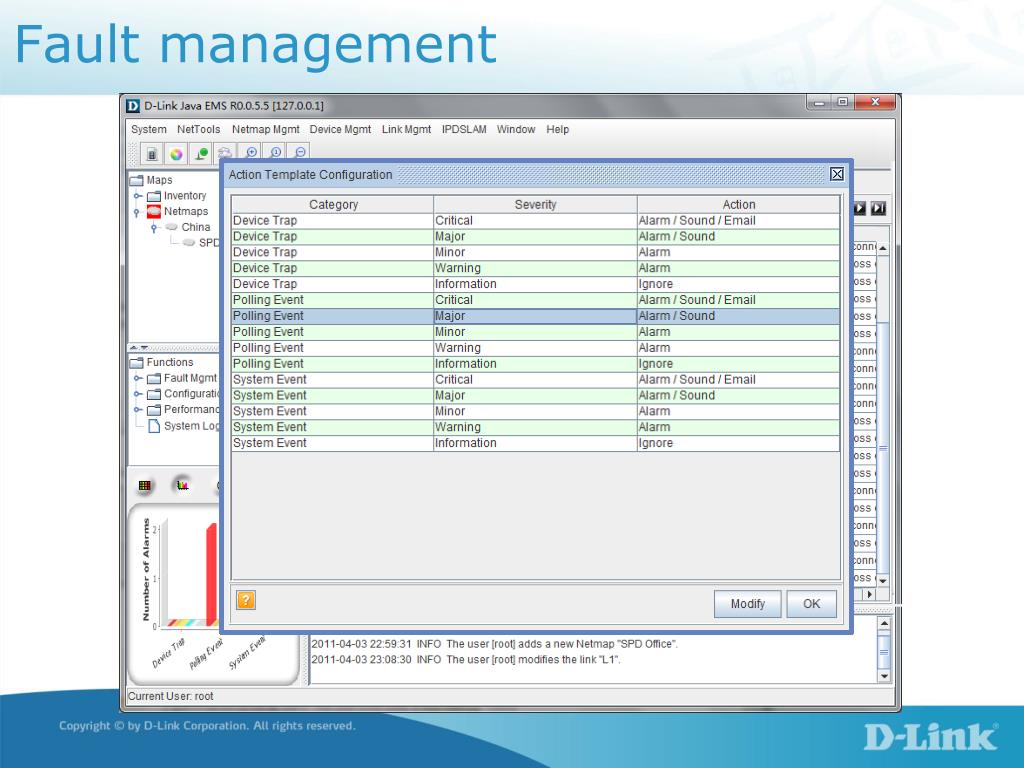Click the zoom in magnifier icon
This screenshot has width=1024, height=768.
(x=251, y=152)
